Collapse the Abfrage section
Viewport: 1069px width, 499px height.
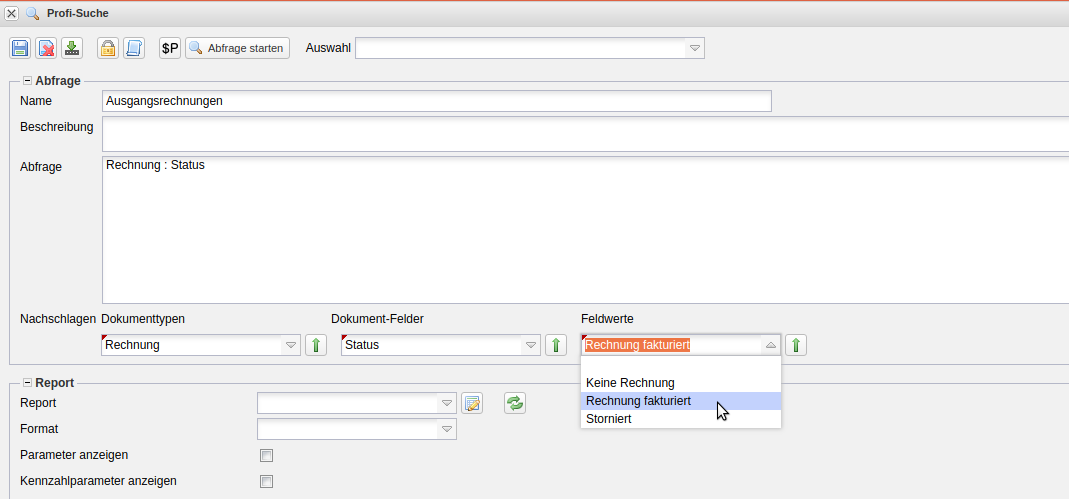27,81
